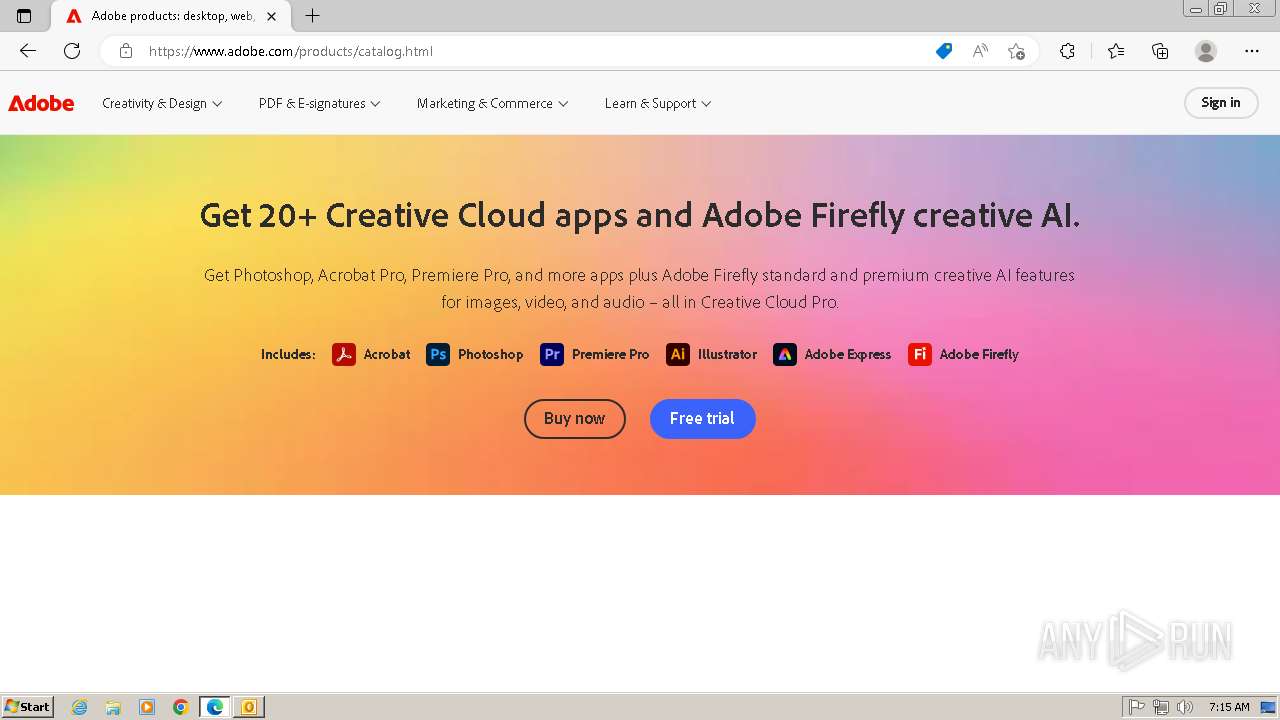Click the Acrobat app icon
This screenshot has height=720, width=1280.
(x=344, y=354)
